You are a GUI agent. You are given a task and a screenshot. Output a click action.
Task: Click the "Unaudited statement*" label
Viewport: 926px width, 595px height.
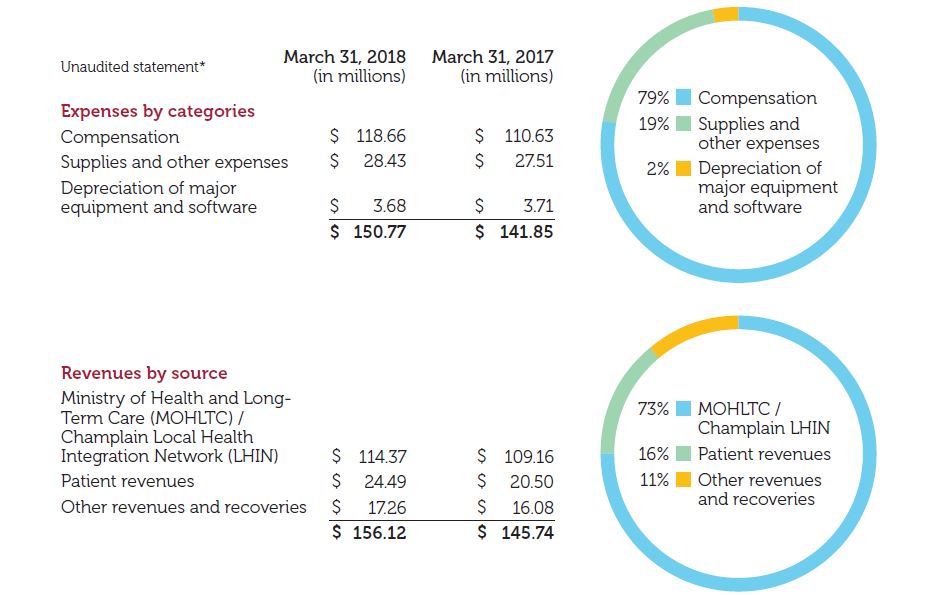pyautogui.click(x=133, y=67)
